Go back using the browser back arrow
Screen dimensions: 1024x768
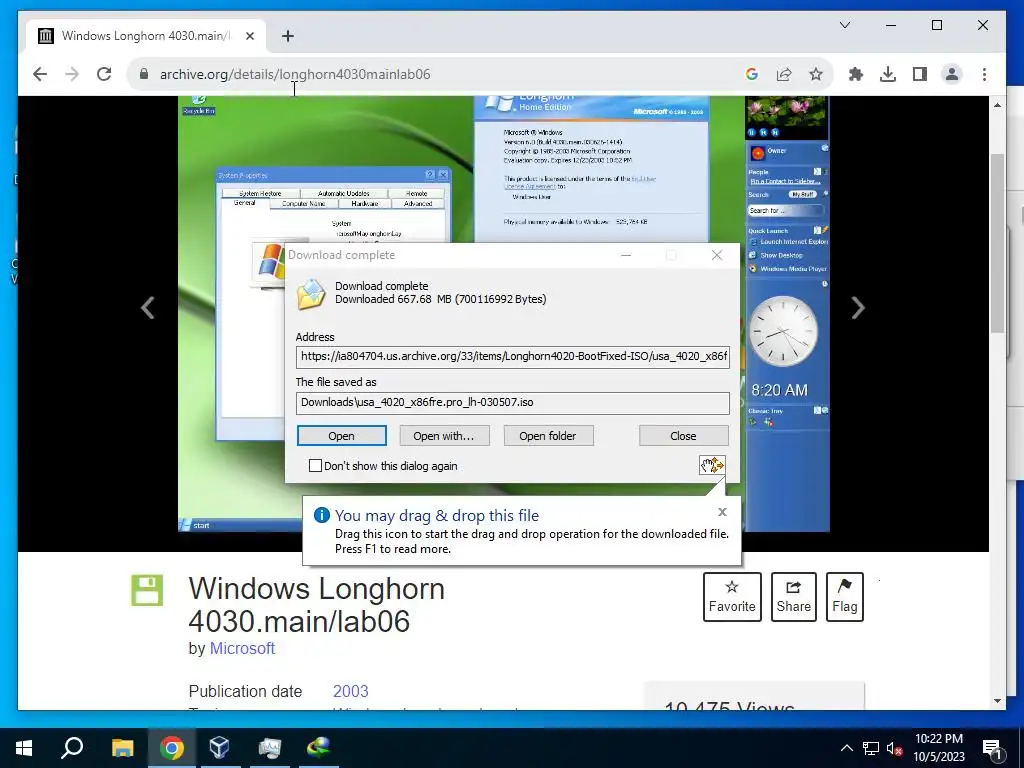pos(40,74)
